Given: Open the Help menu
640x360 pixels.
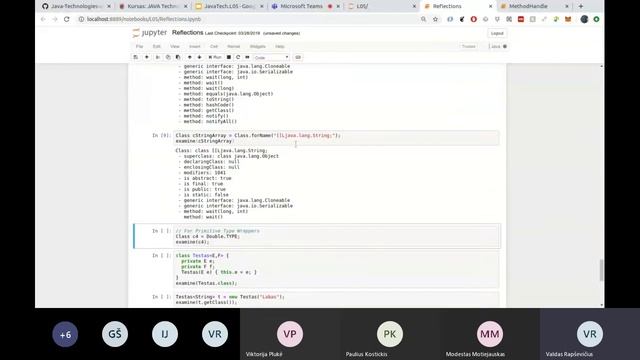Looking at the screenshot, I should pyautogui.click(x=280, y=47).
